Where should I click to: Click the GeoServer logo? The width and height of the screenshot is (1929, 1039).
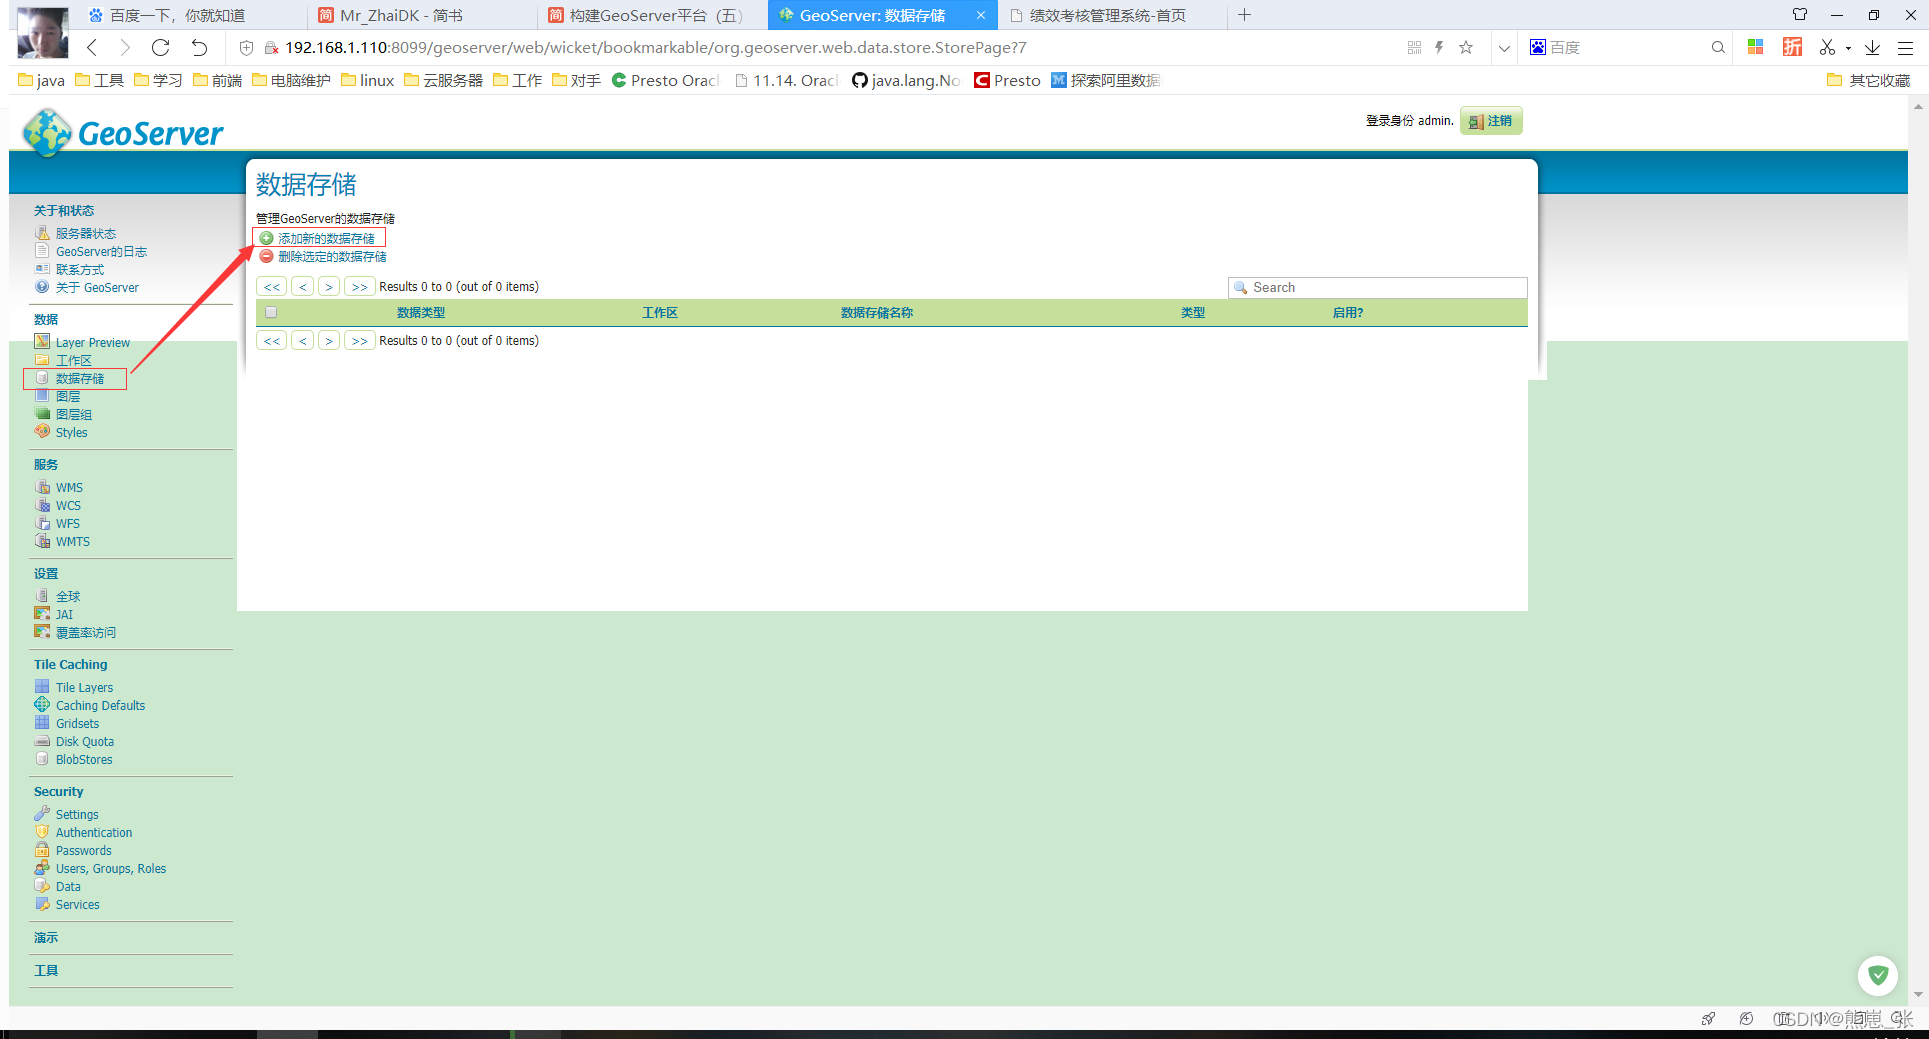point(123,133)
